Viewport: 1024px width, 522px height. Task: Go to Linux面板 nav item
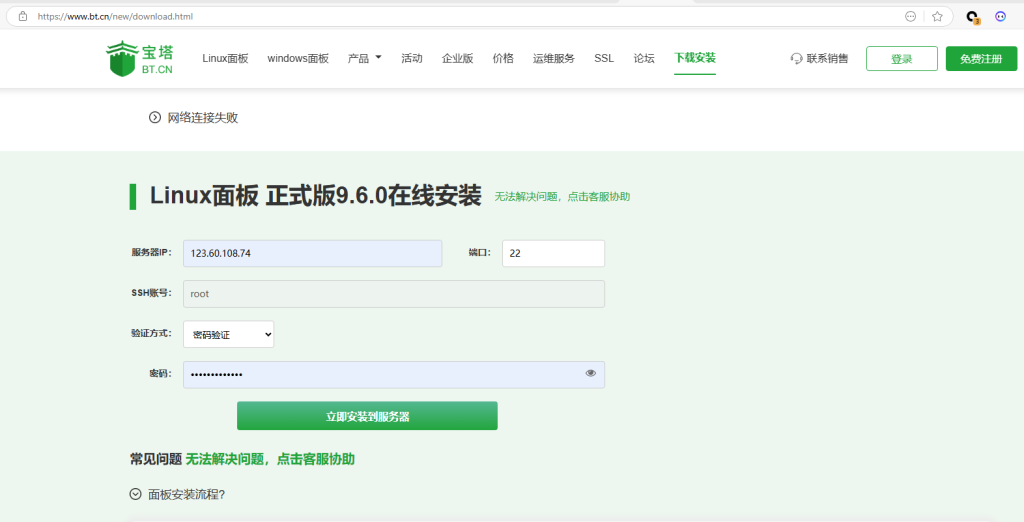pyautogui.click(x=225, y=58)
